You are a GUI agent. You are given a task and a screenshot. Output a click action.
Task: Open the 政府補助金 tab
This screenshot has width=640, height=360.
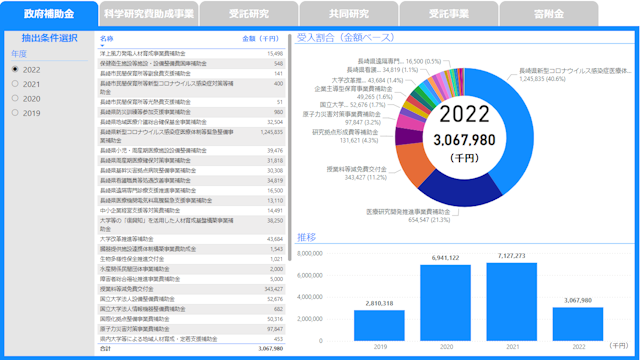point(49,14)
